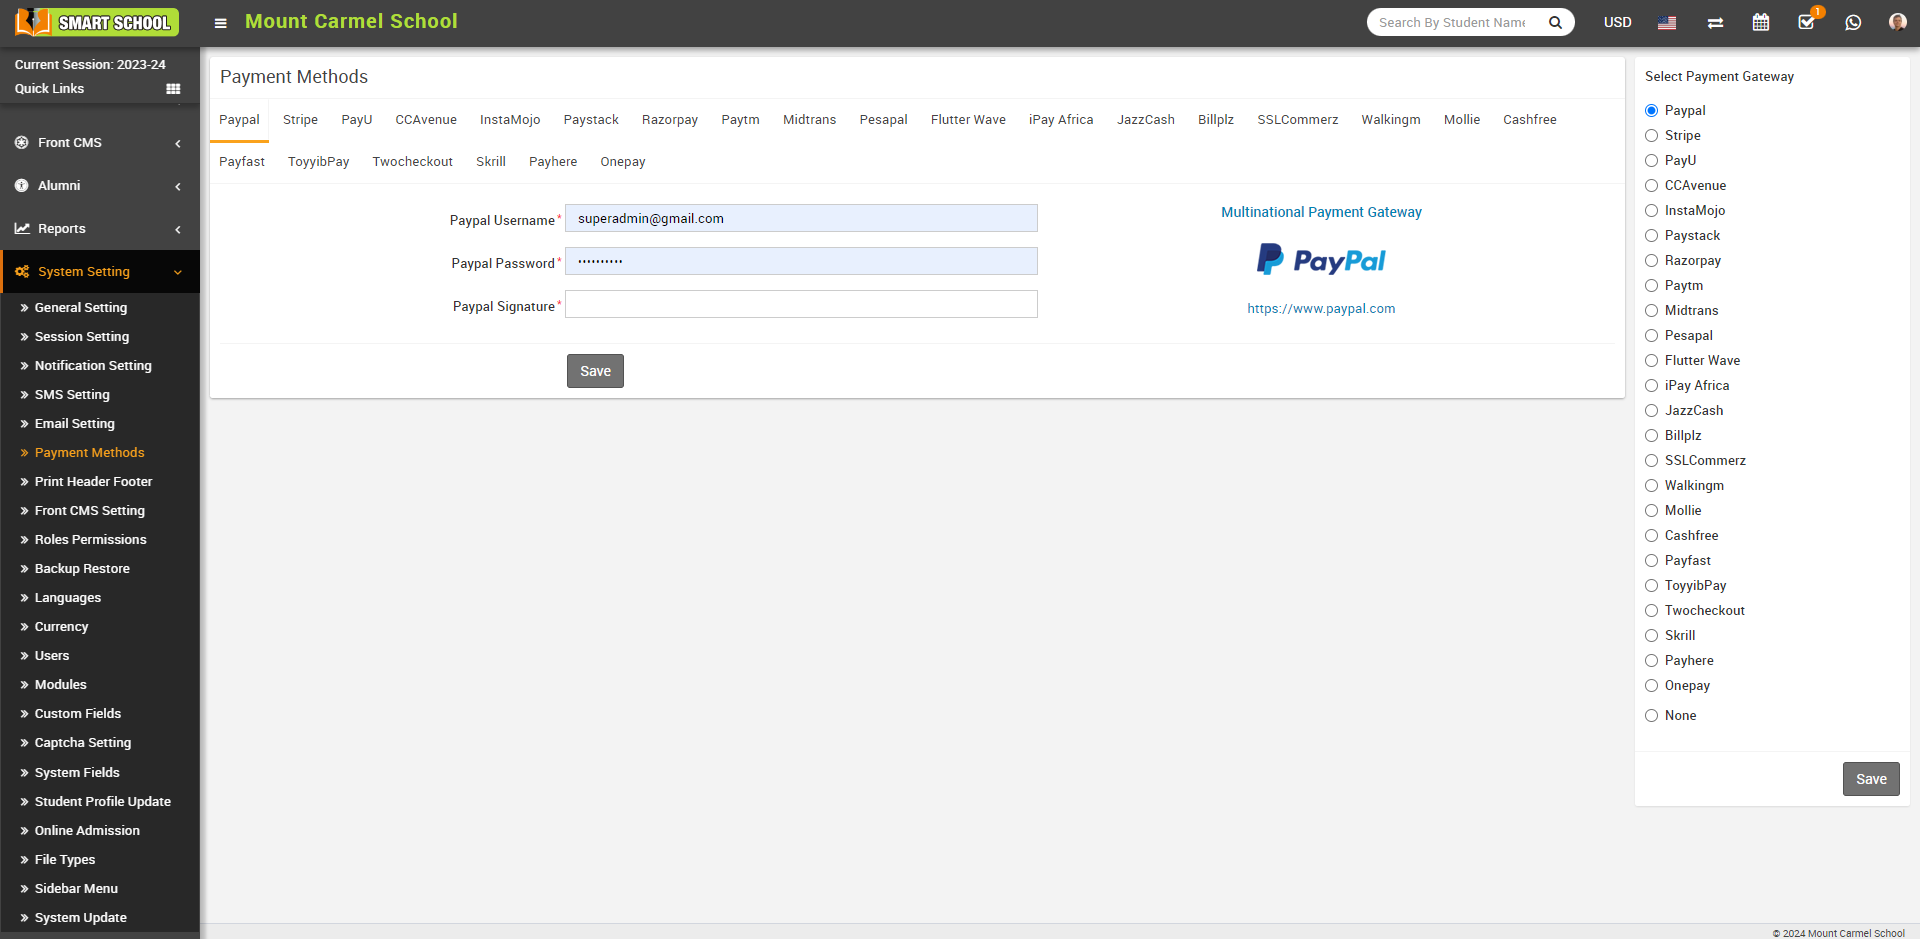
Task: Expand the Alumni sidebar section
Action: click(x=100, y=186)
